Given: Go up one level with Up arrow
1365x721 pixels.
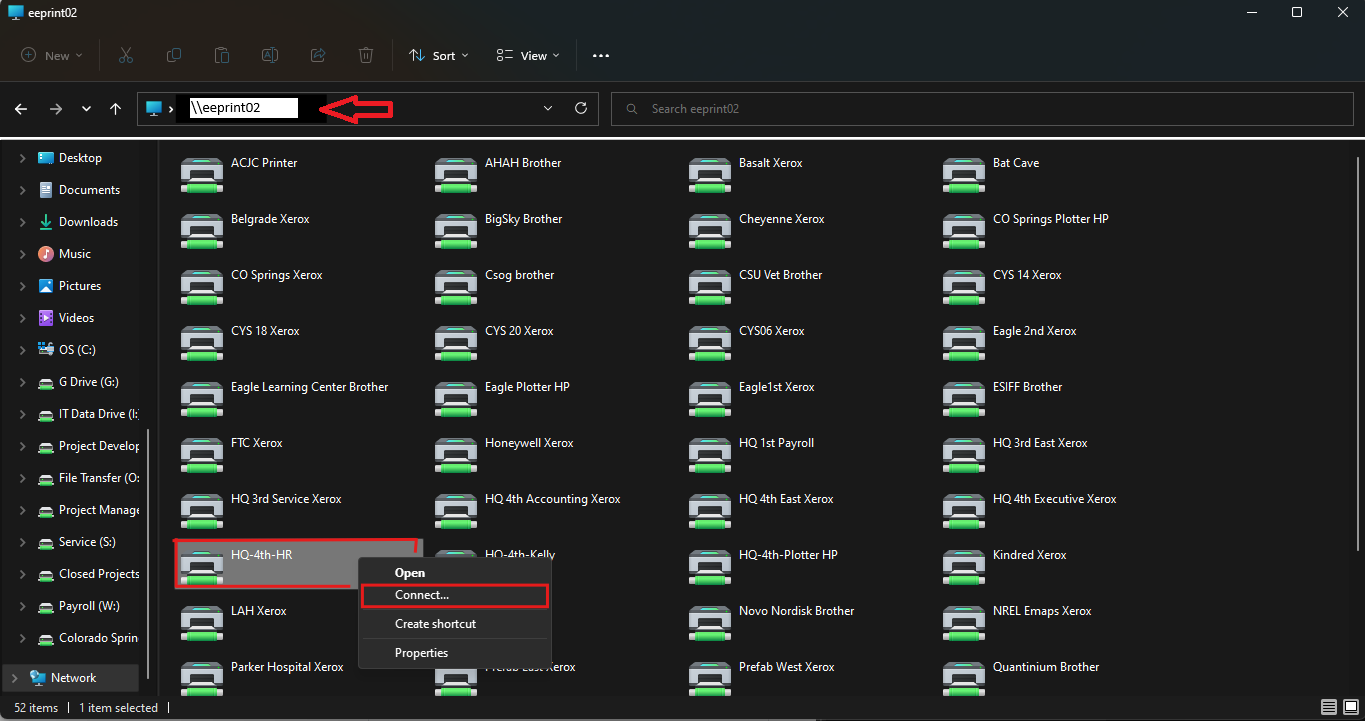Looking at the screenshot, I should (x=116, y=108).
